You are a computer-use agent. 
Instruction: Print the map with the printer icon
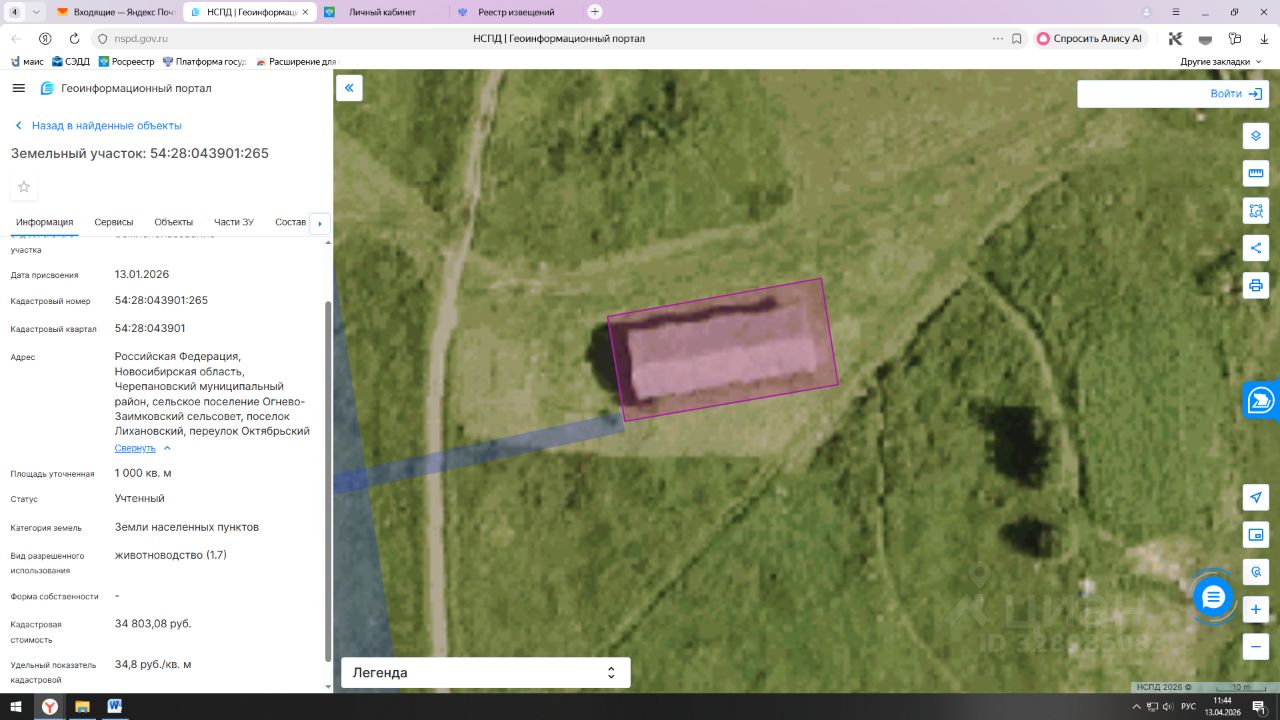(x=1256, y=285)
